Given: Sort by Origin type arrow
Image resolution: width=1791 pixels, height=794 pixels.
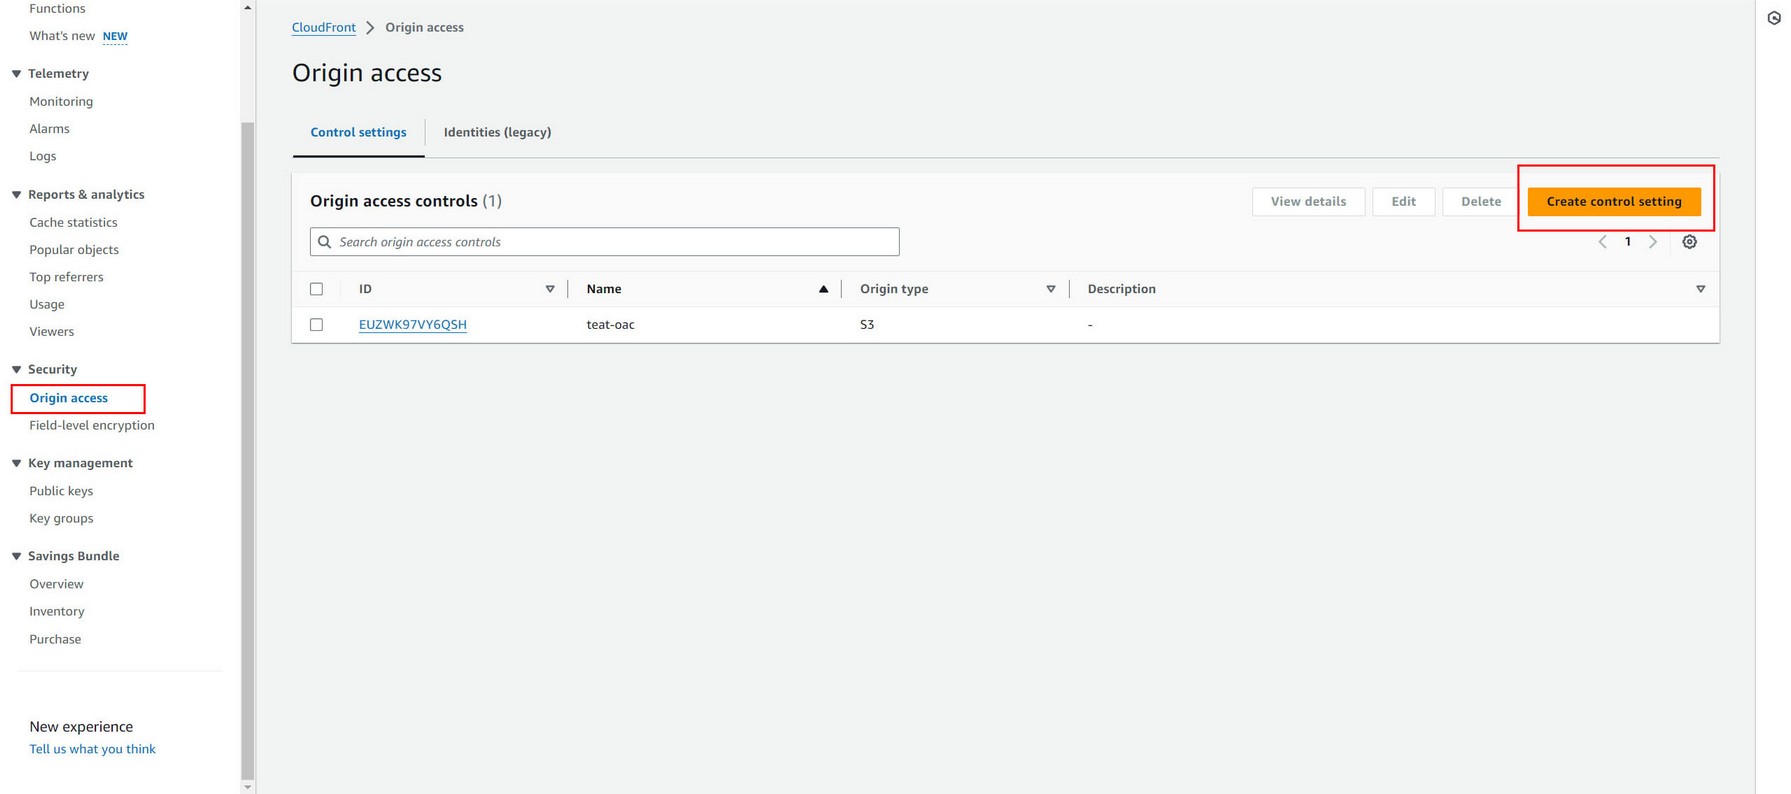Looking at the screenshot, I should click(x=1050, y=289).
